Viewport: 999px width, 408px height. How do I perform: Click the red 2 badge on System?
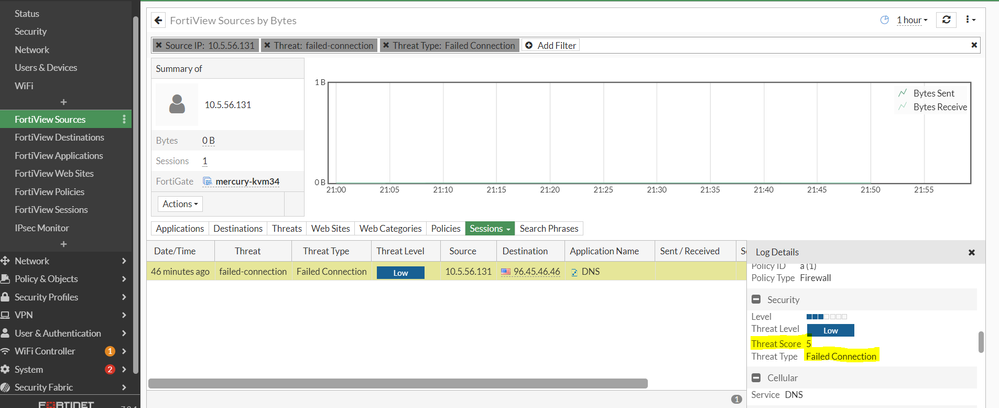[110, 369]
